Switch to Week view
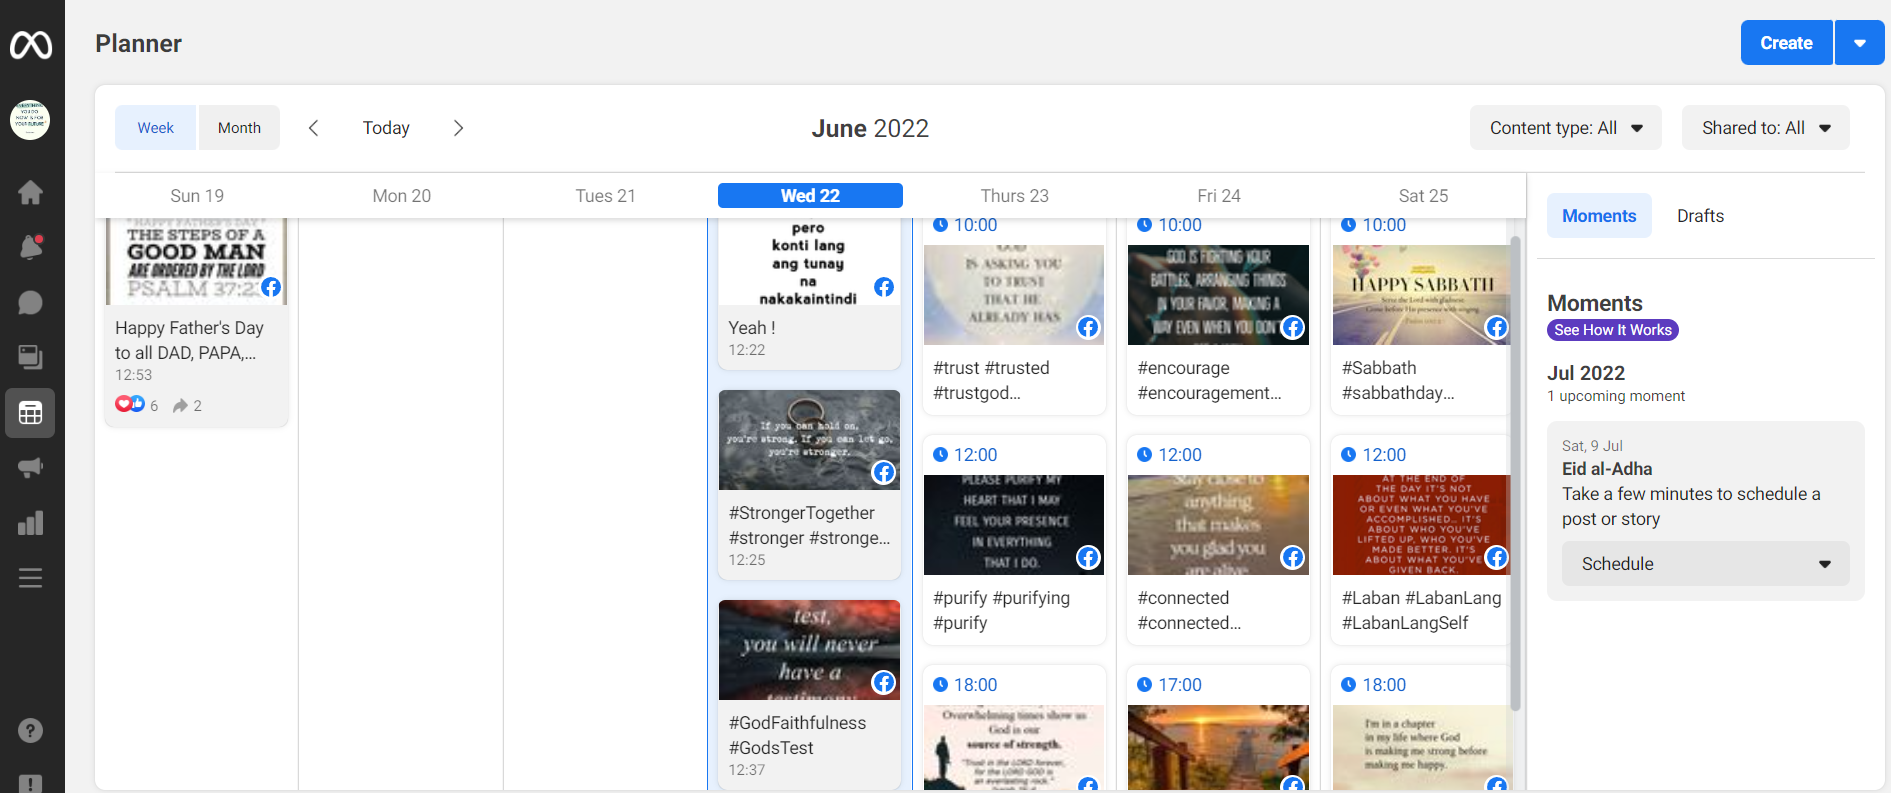The width and height of the screenshot is (1891, 793). coord(156,128)
